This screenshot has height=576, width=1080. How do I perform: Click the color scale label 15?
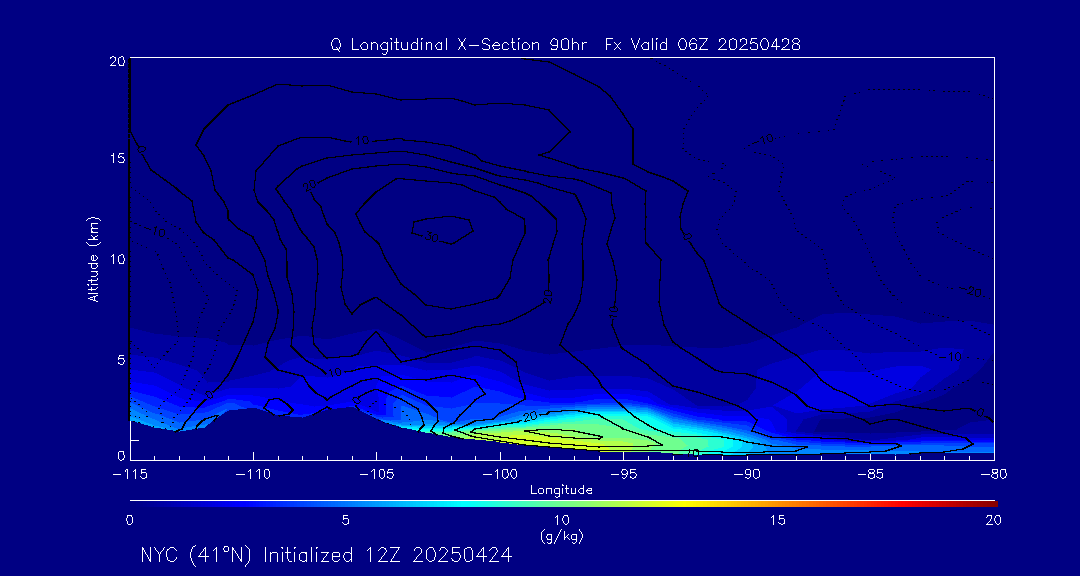point(778,521)
